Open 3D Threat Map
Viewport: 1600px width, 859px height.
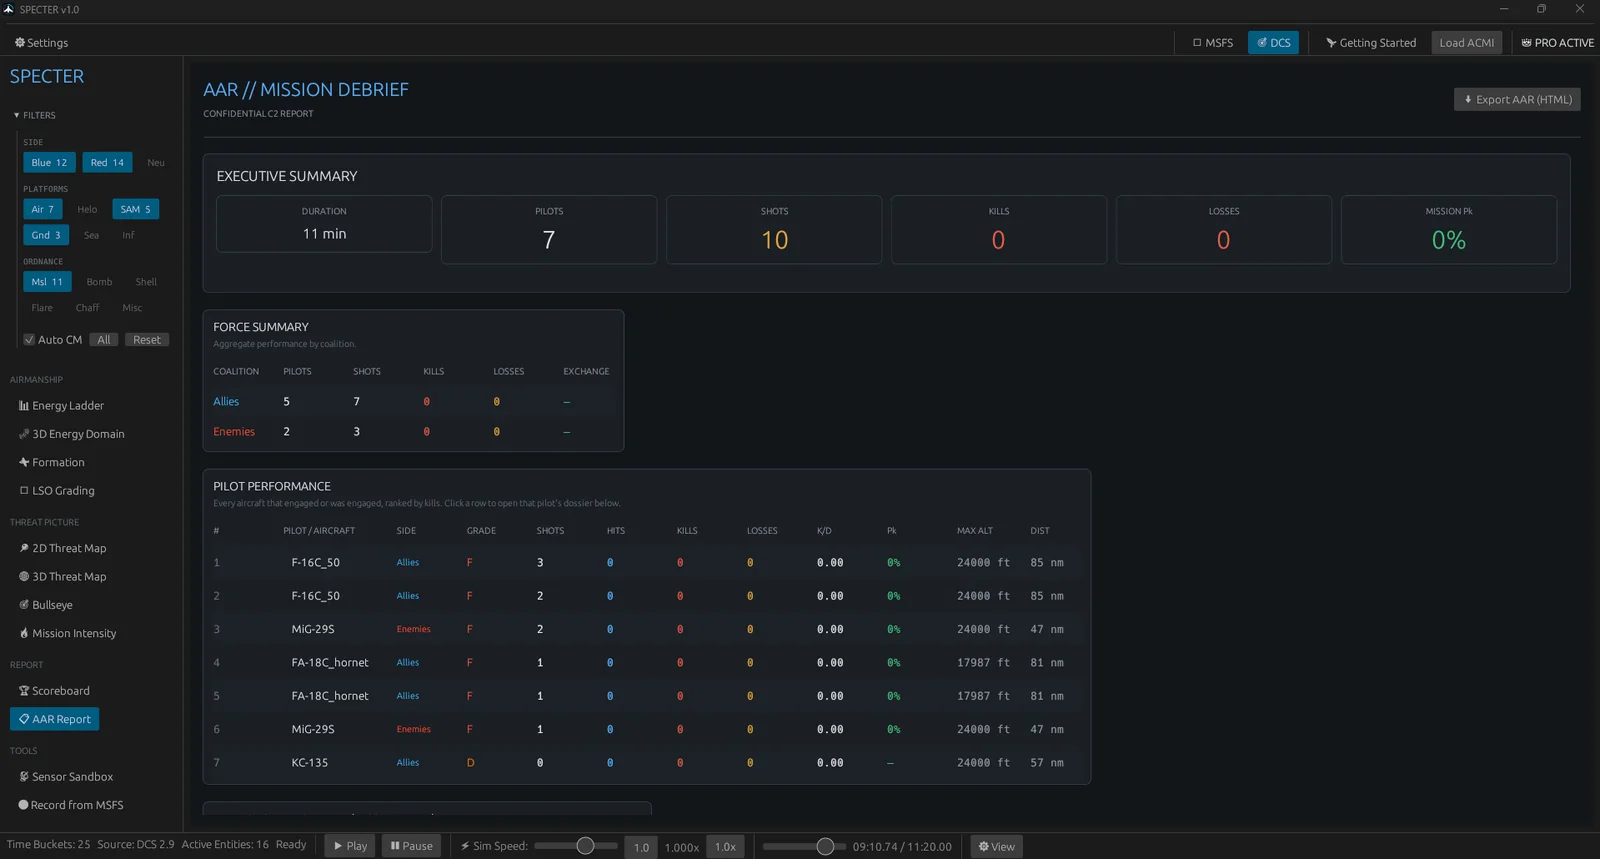tap(62, 577)
